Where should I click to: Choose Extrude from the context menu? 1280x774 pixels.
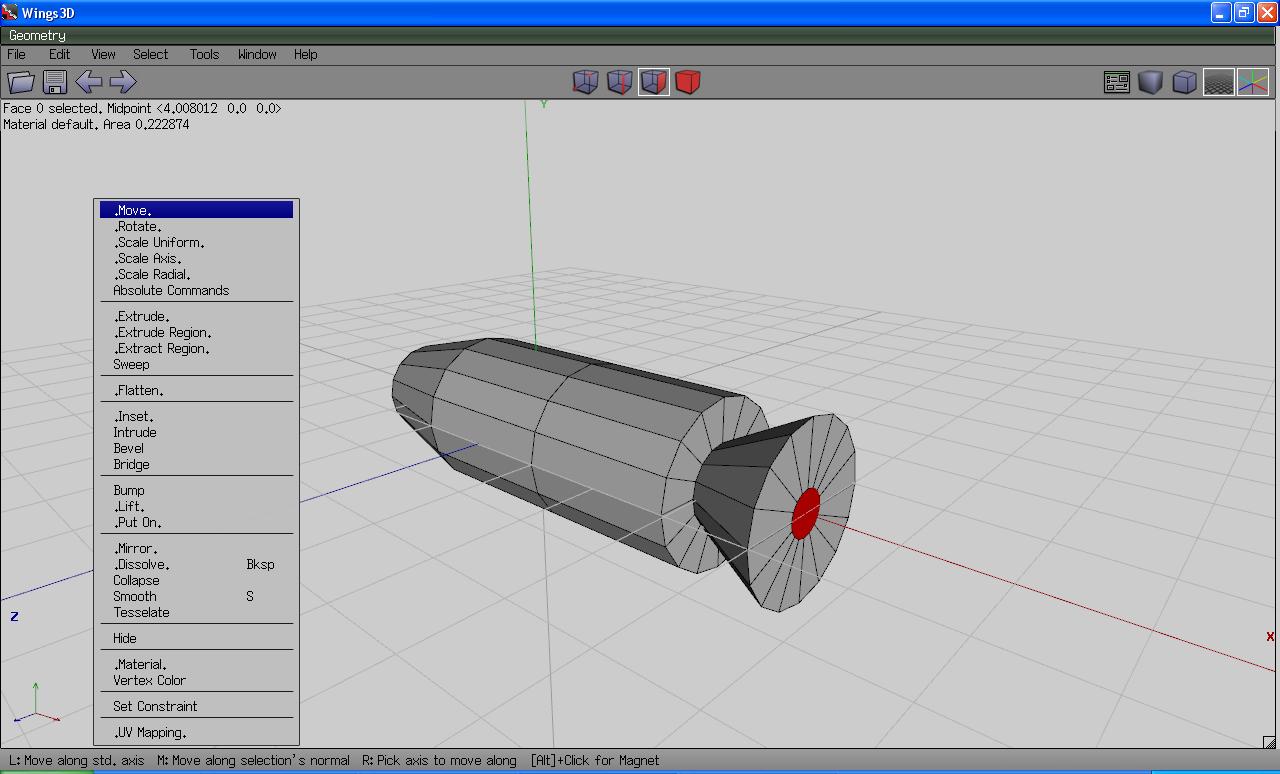coord(142,316)
